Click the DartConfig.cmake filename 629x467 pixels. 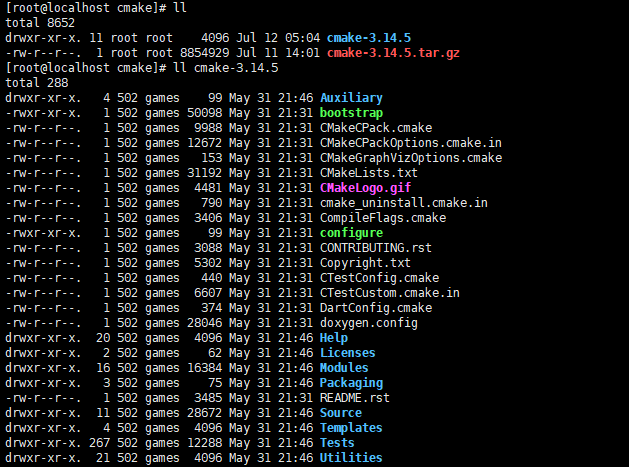click(376, 308)
